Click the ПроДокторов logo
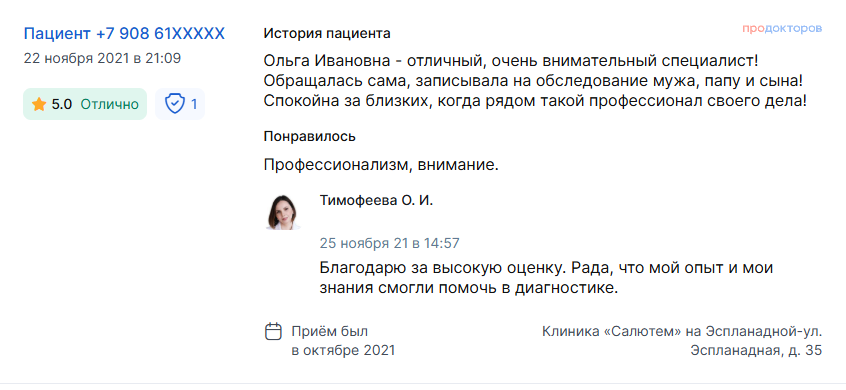The width and height of the screenshot is (846, 390). pos(782,29)
